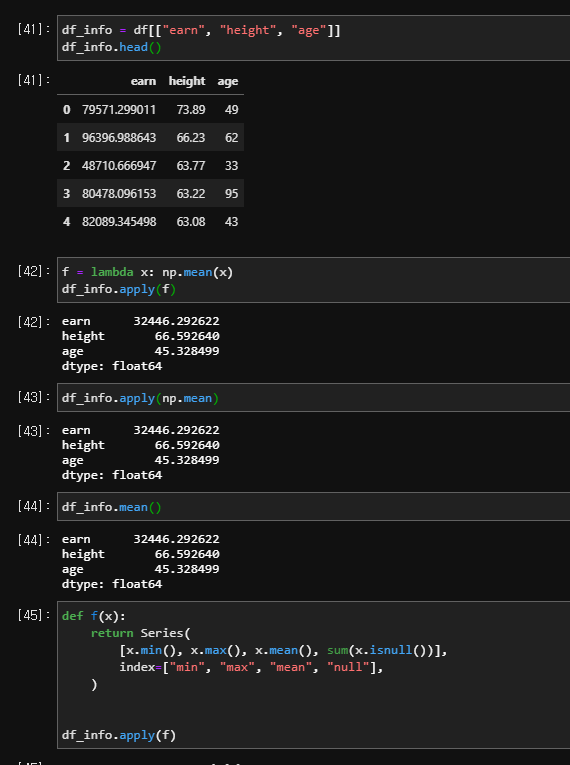Click earn value 80478.096153
The height and width of the screenshot is (765, 570).
119,194
